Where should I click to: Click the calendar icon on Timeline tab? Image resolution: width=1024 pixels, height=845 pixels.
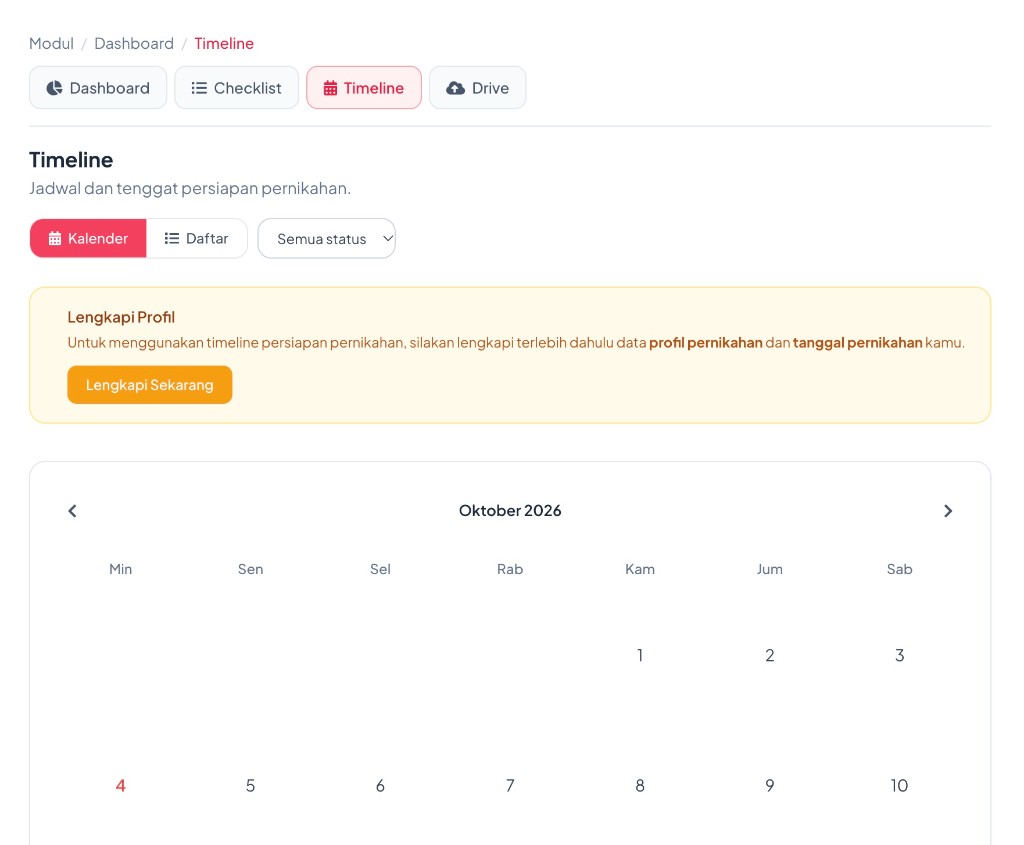click(330, 88)
